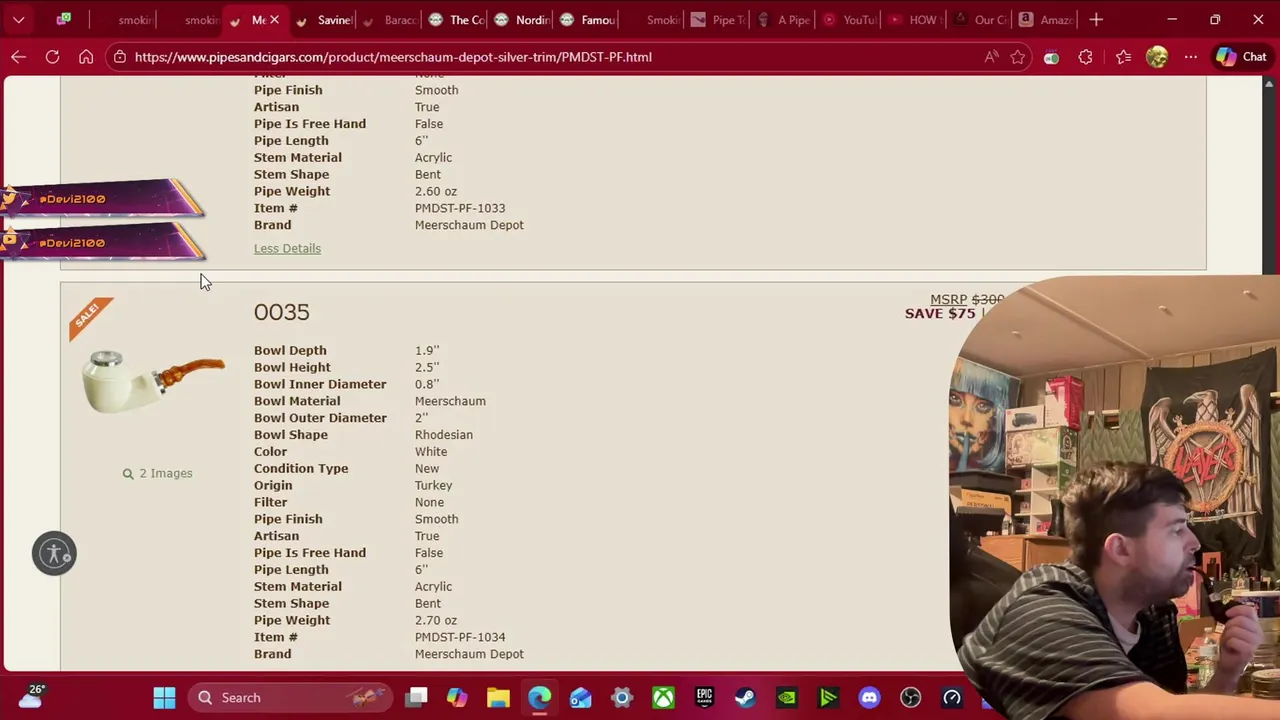
Task: Open the 0035 pipe product thumbnail
Action: 153,381
